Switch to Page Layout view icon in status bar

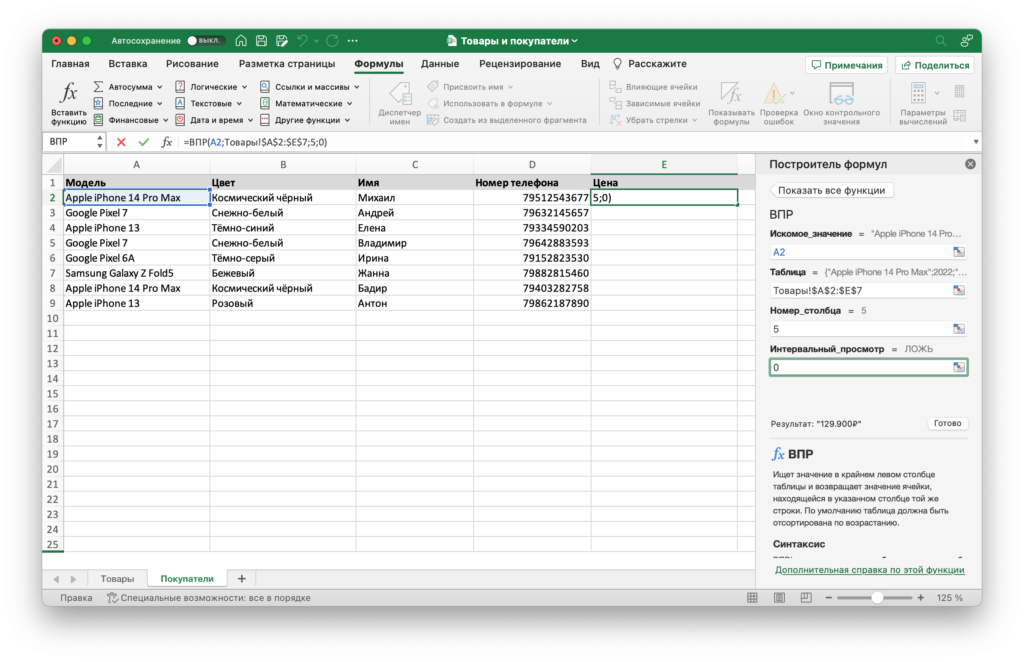click(779, 597)
